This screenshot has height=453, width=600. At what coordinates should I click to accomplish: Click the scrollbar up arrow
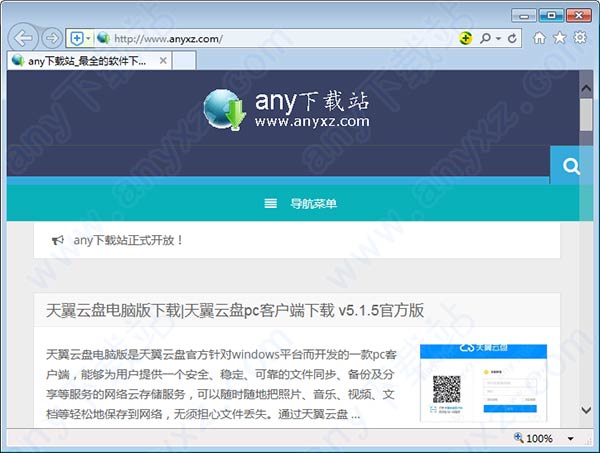pos(586,88)
